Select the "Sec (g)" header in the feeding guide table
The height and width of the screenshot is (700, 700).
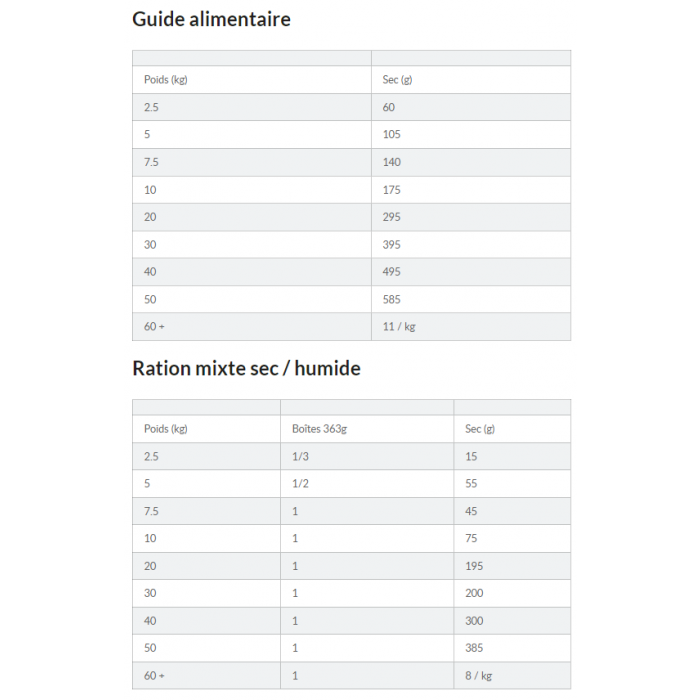pos(397,80)
